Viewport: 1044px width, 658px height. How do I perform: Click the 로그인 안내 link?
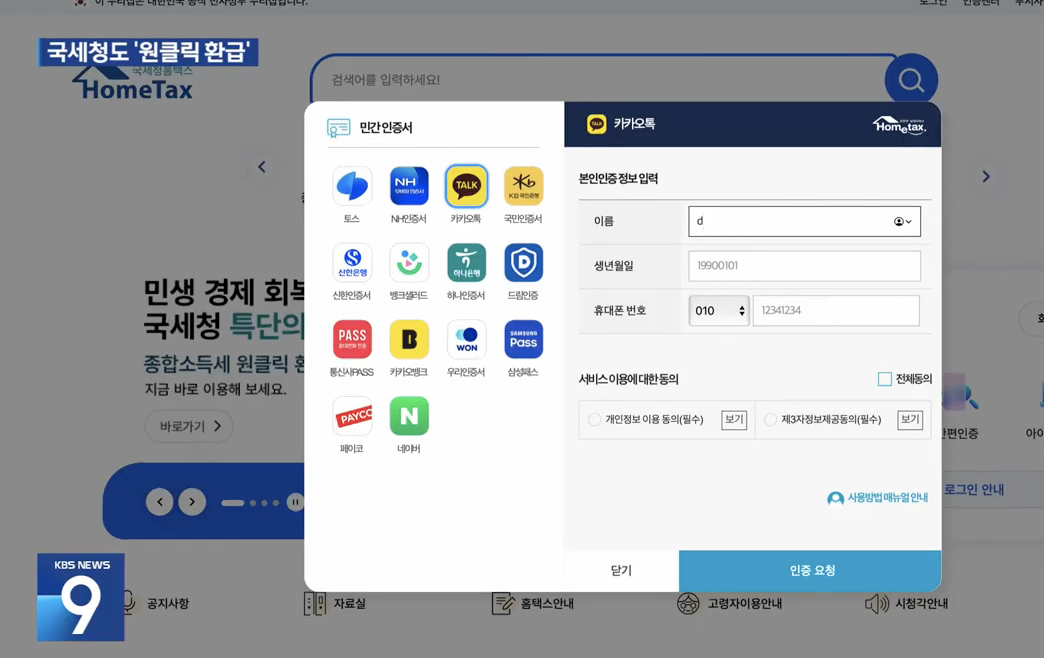(973, 490)
